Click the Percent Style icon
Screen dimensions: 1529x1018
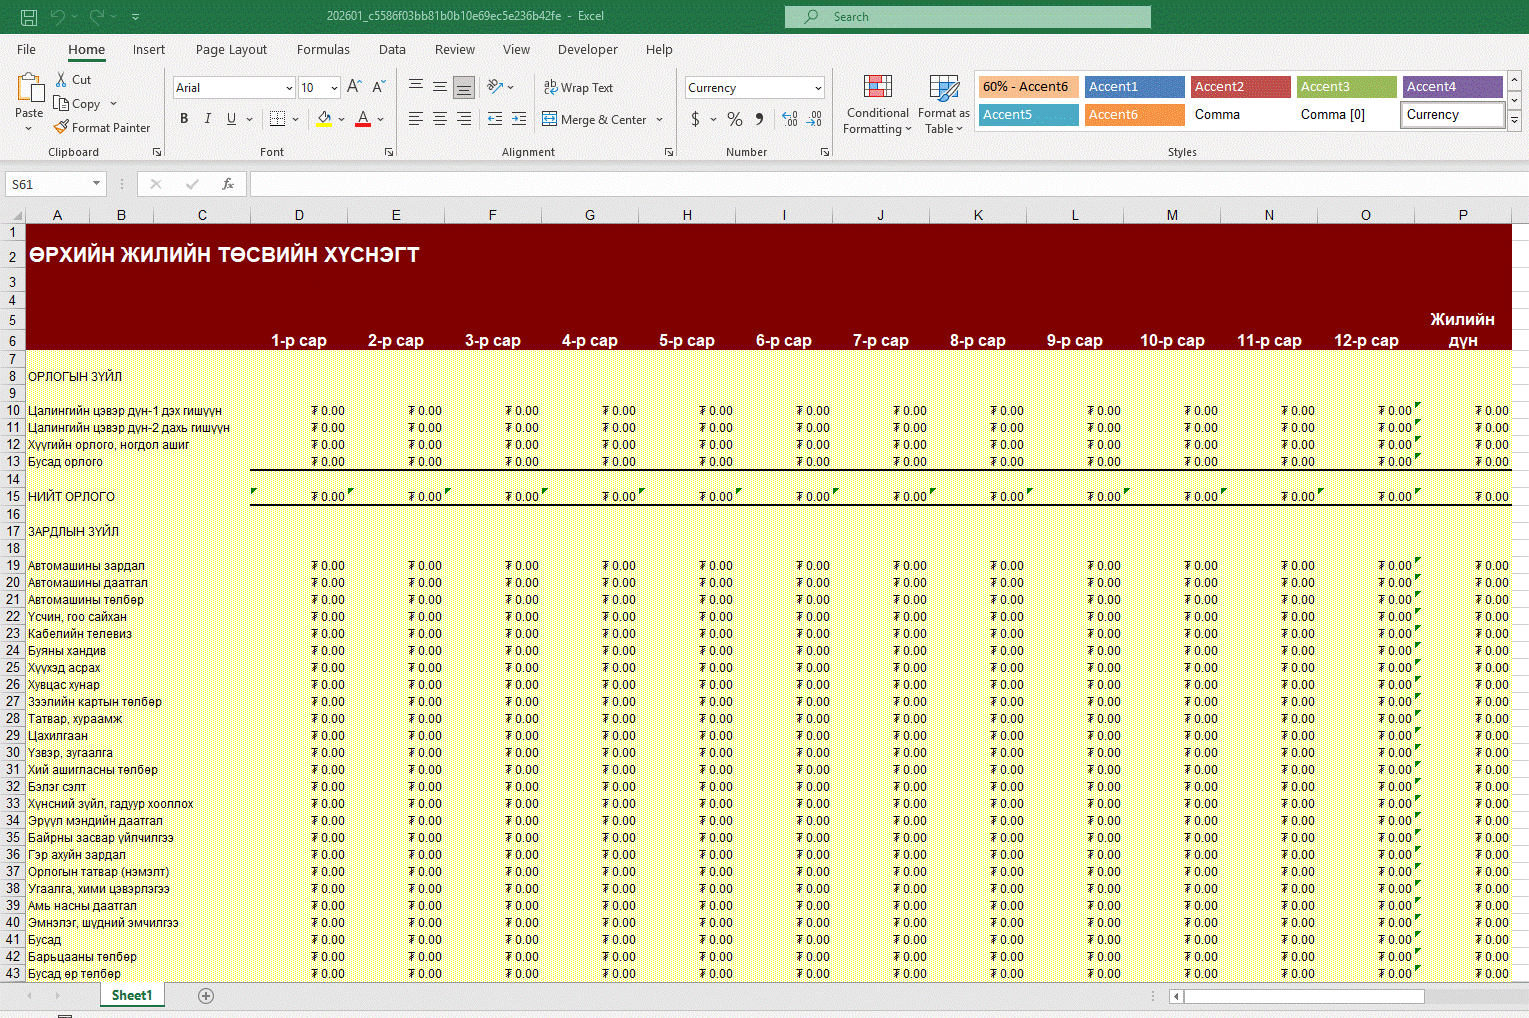pyautogui.click(x=735, y=119)
